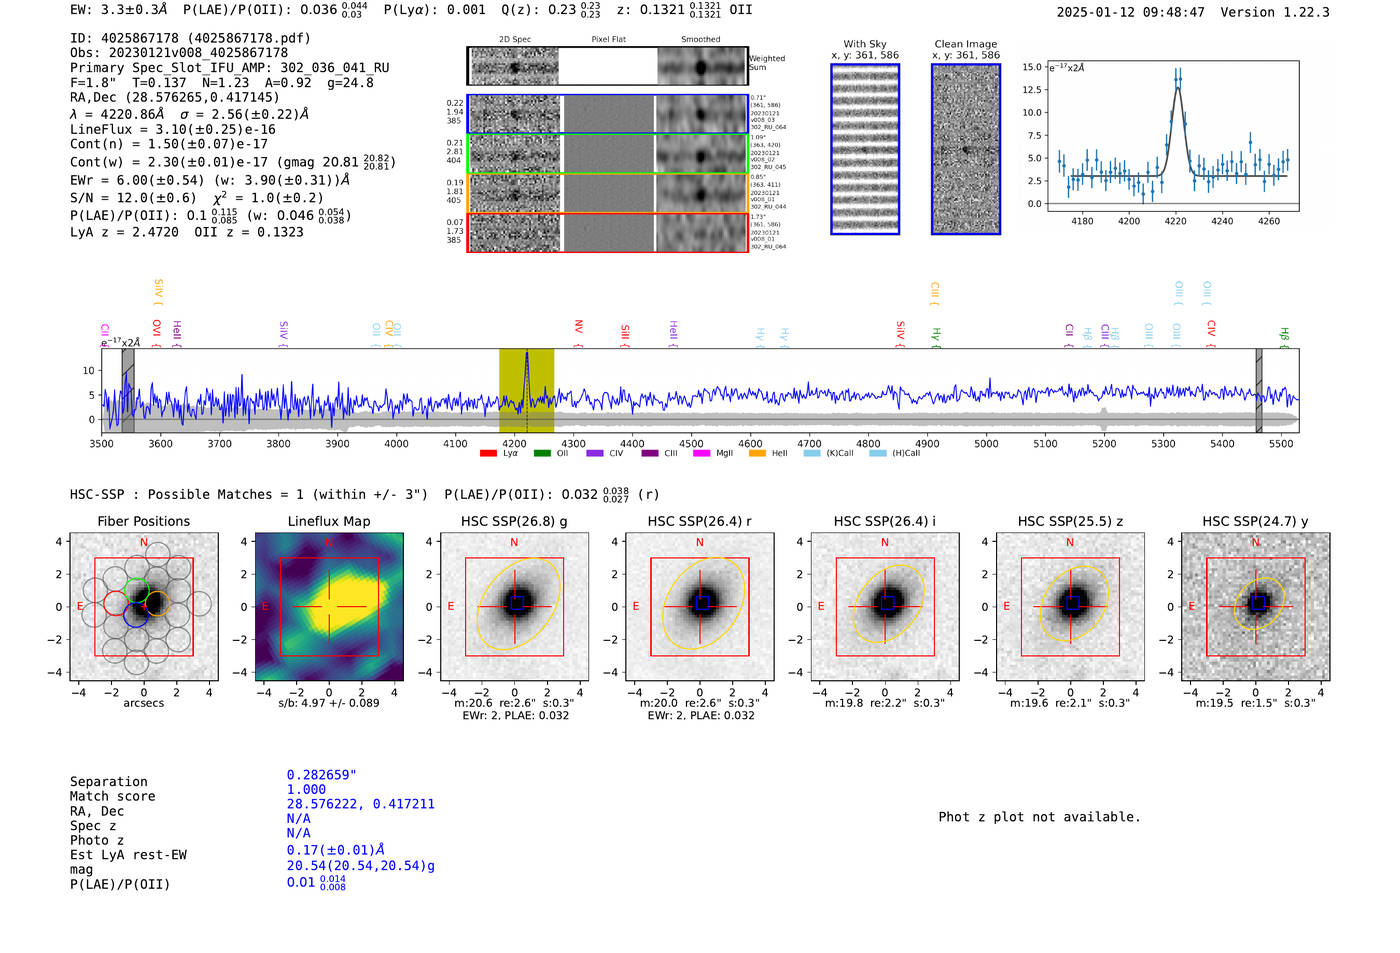The height and width of the screenshot is (953, 1400).
Task: Click the green OII legend swatch
Action: tap(542, 453)
